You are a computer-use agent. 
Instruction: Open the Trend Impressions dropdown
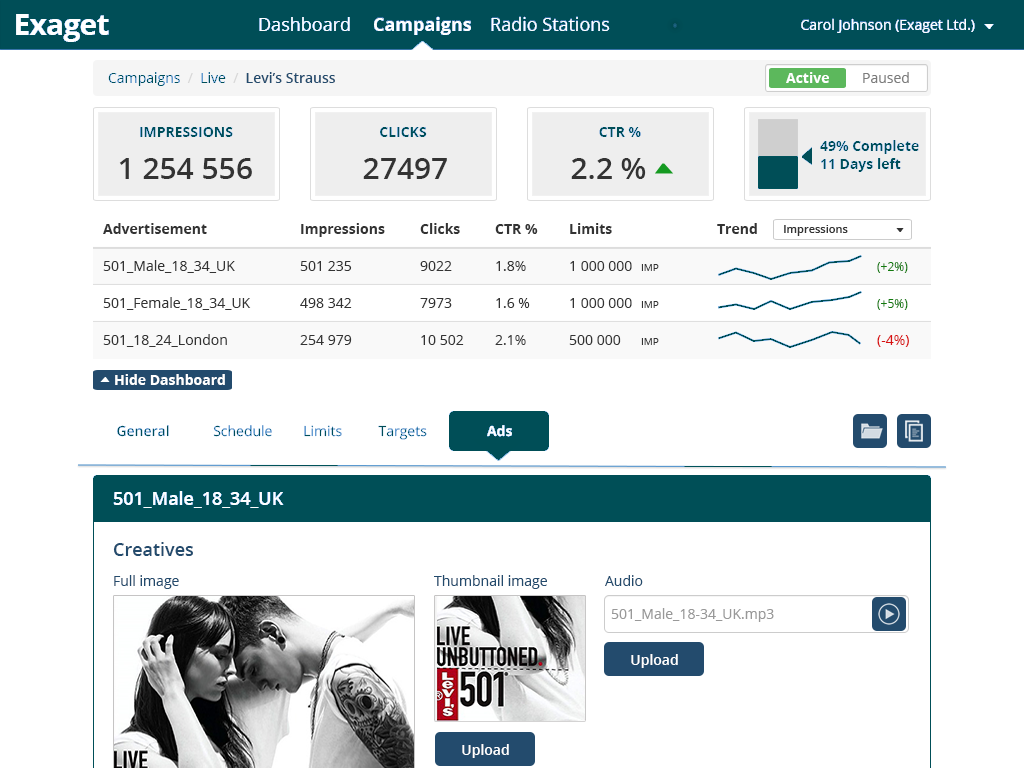(x=841, y=229)
